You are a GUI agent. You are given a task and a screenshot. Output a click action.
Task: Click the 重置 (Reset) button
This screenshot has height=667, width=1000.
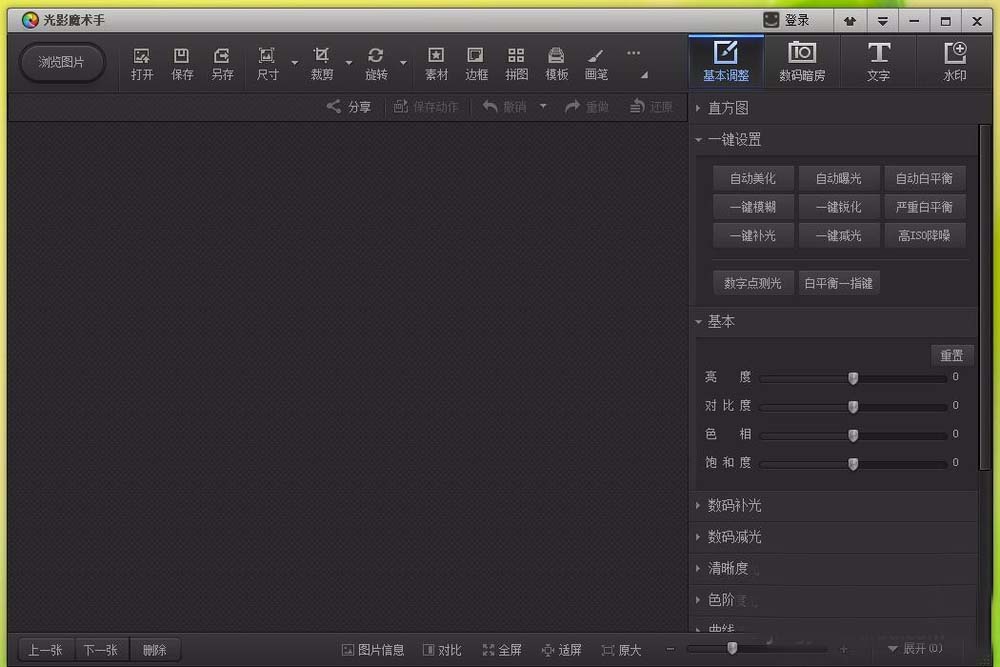[x=952, y=355]
